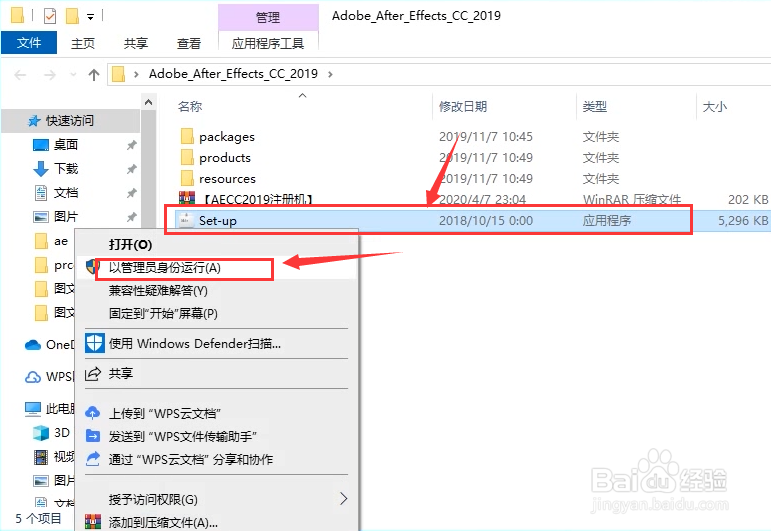
Task: Click the address bar folder icon
Action: [119, 74]
